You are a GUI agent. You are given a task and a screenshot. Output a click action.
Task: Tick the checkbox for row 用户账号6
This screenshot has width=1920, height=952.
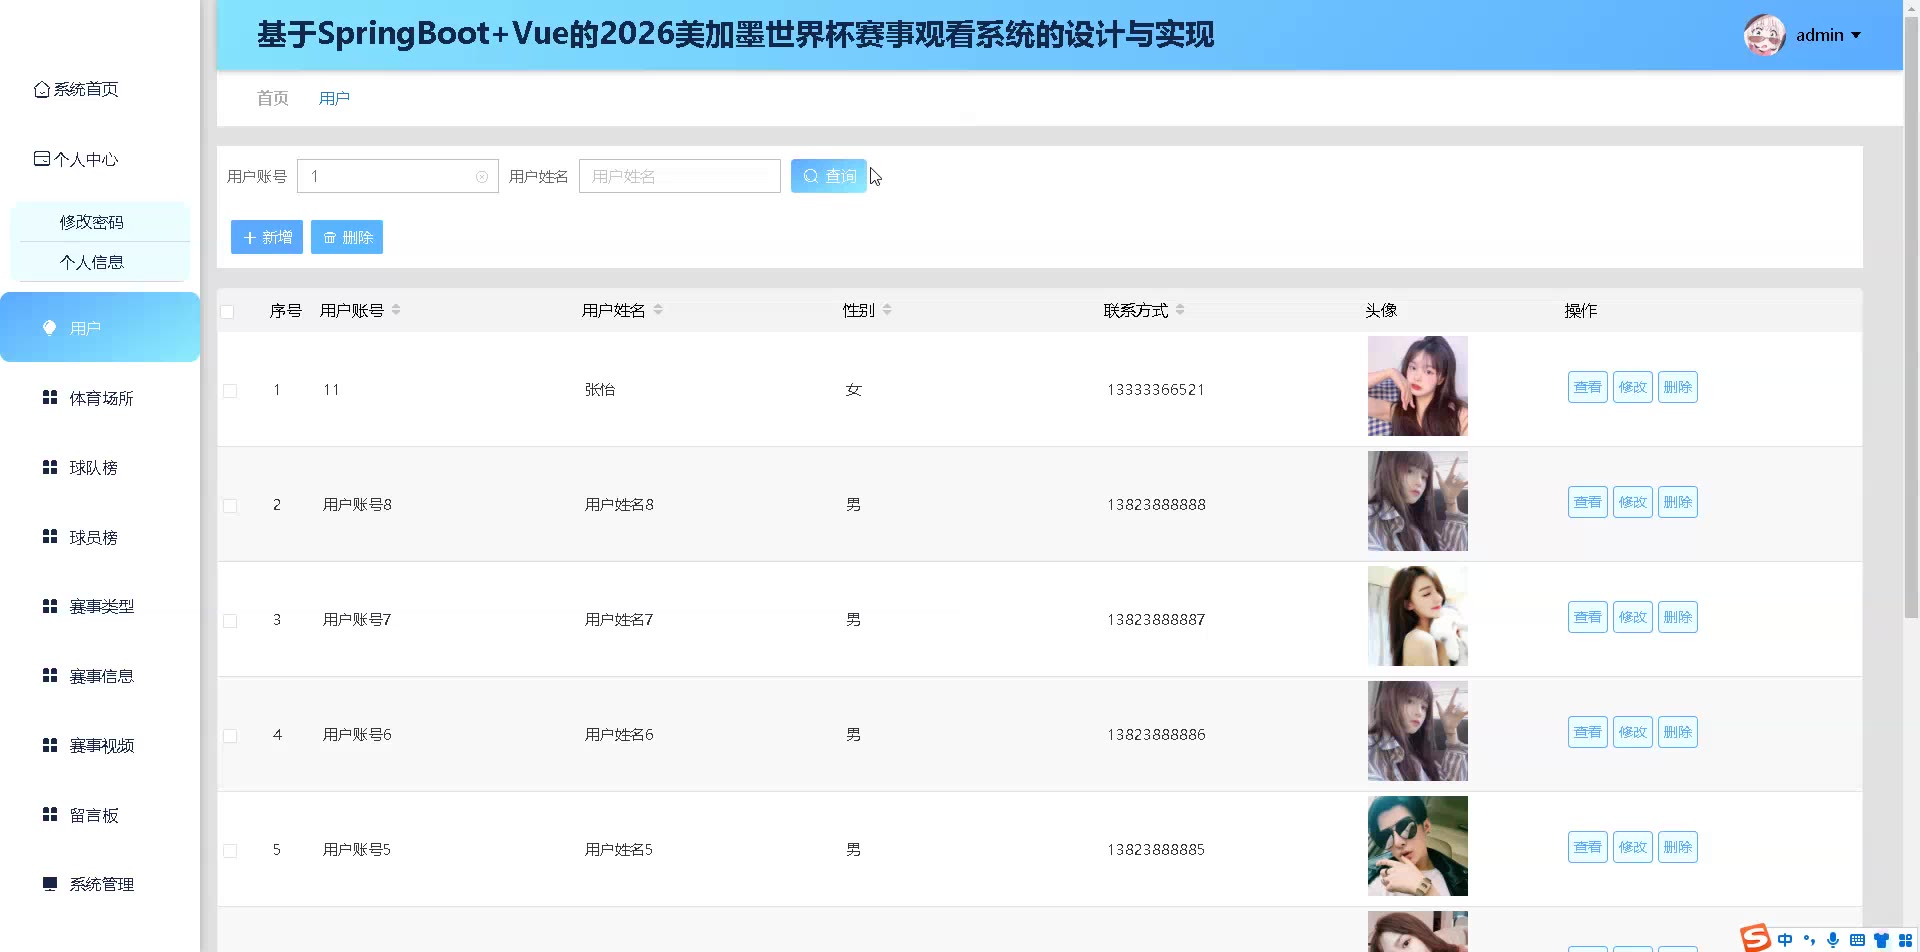(x=230, y=736)
